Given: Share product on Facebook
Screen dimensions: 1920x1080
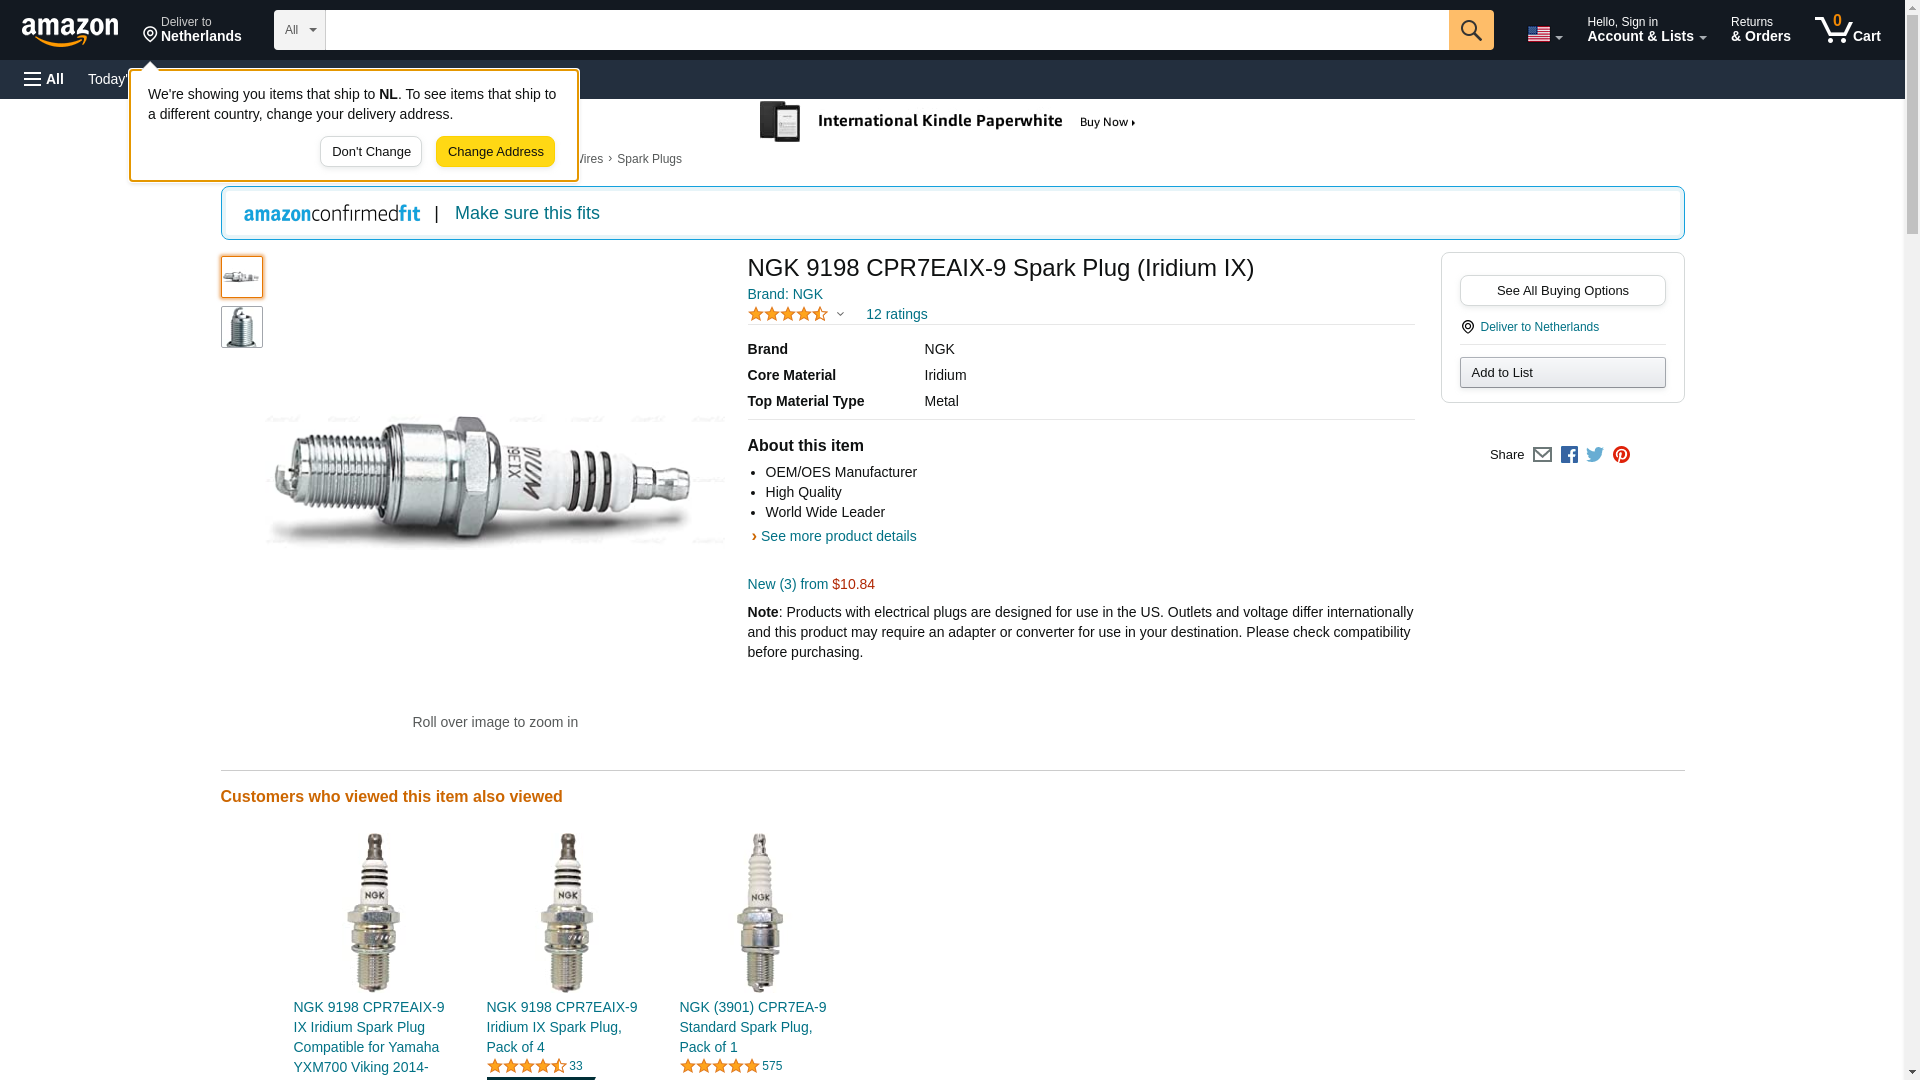Looking at the screenshot, I should coord(1569,455).
